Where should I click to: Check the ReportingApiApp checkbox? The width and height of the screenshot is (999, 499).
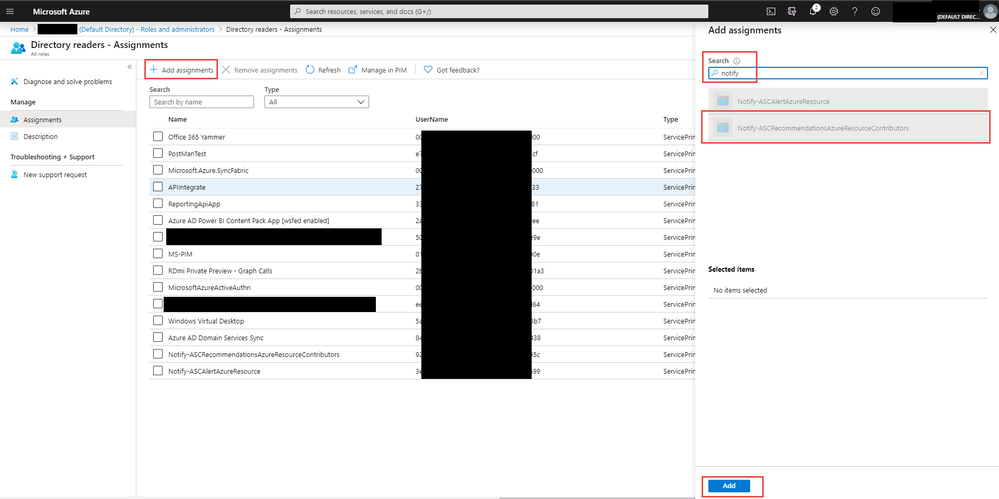157,203
